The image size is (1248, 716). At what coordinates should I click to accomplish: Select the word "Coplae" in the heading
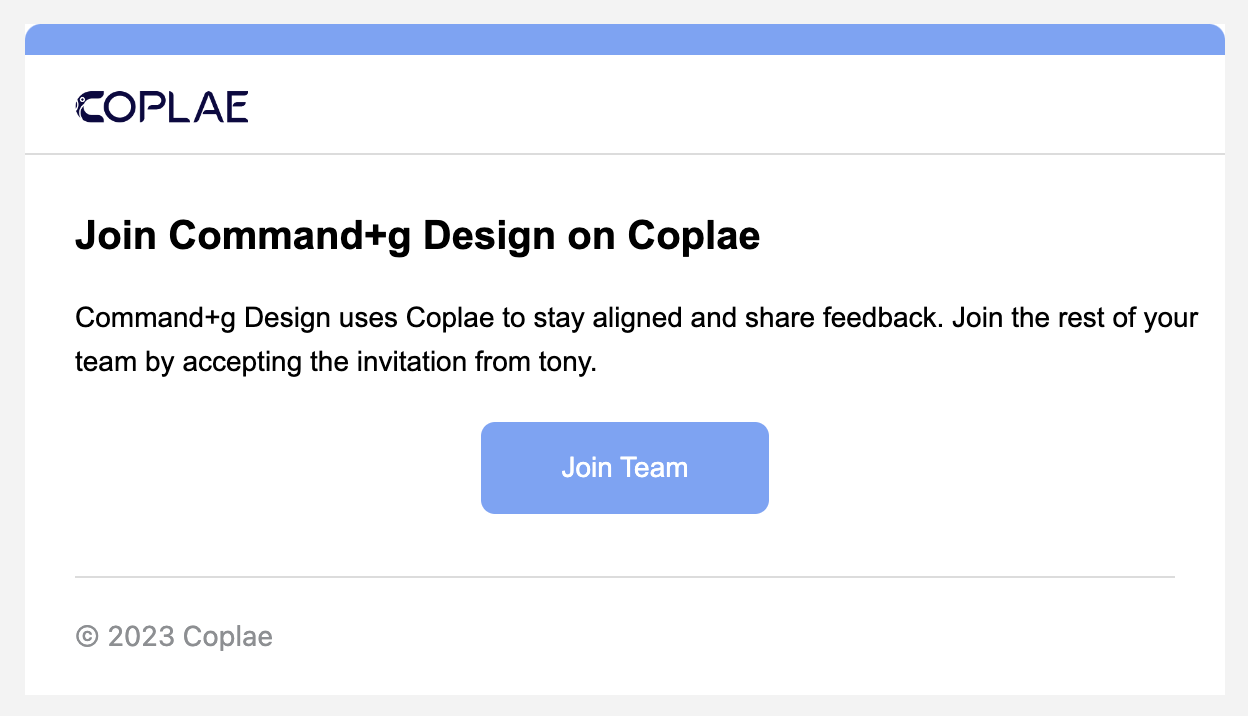coord(693,236)
